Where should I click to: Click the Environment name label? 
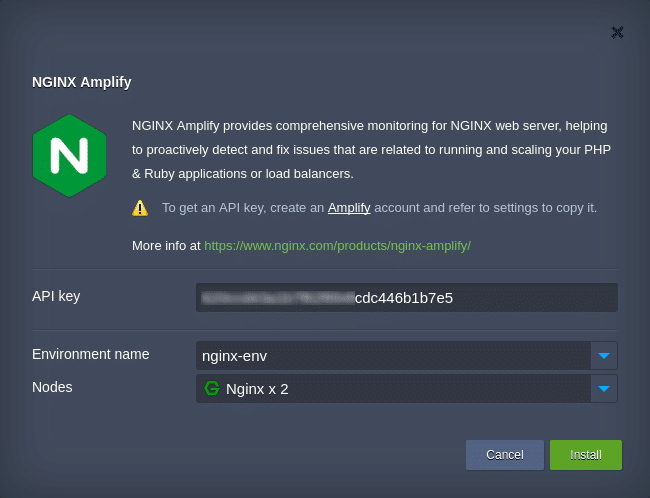point(90,354)
